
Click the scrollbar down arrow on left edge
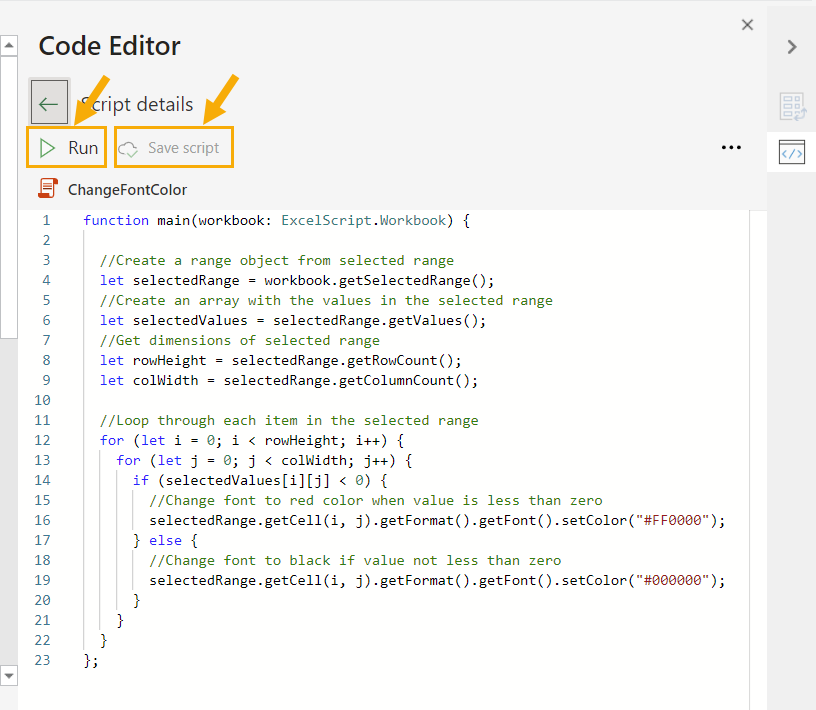pos(9,676)
